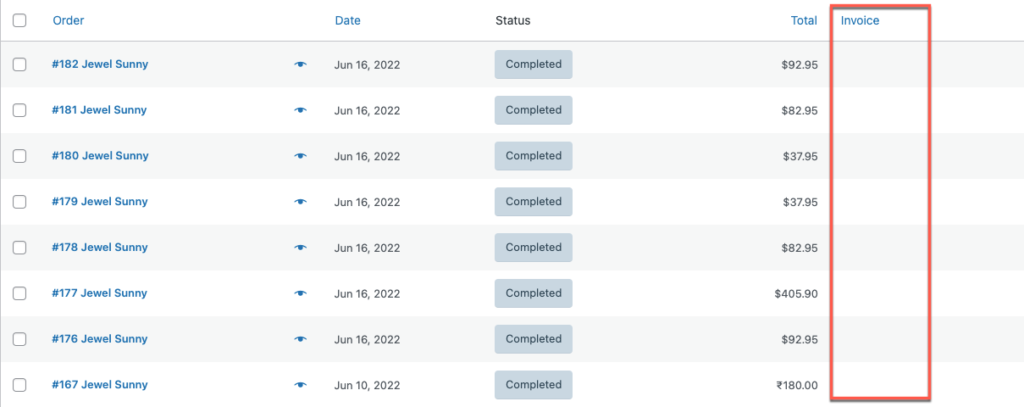Sort the list by Date column

point(347,20)
